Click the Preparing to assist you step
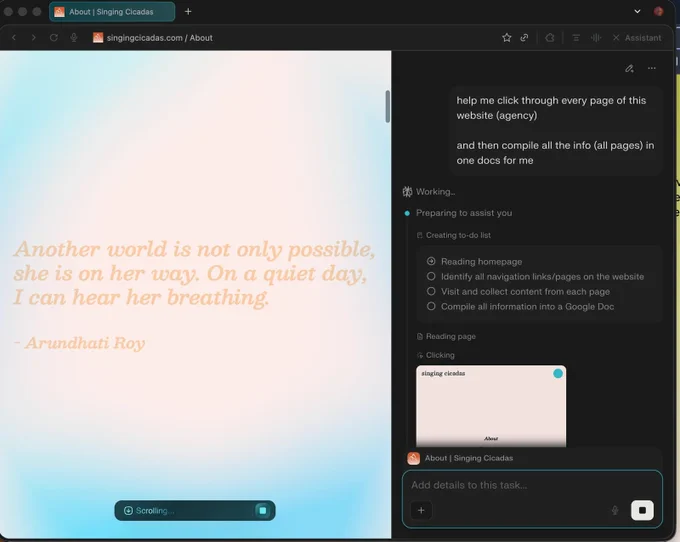680x542 pixels. point(464,213)
